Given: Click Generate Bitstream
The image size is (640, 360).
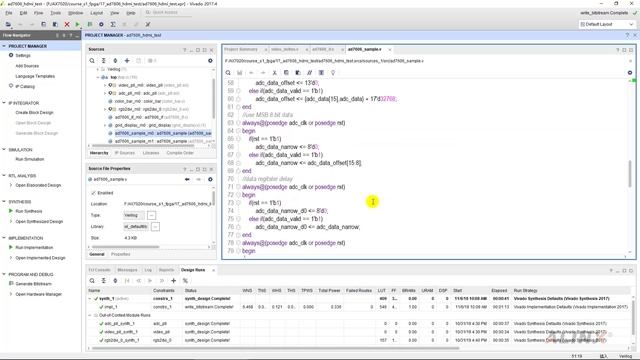Looking at the screenshot, I should (x=33, y=284).
